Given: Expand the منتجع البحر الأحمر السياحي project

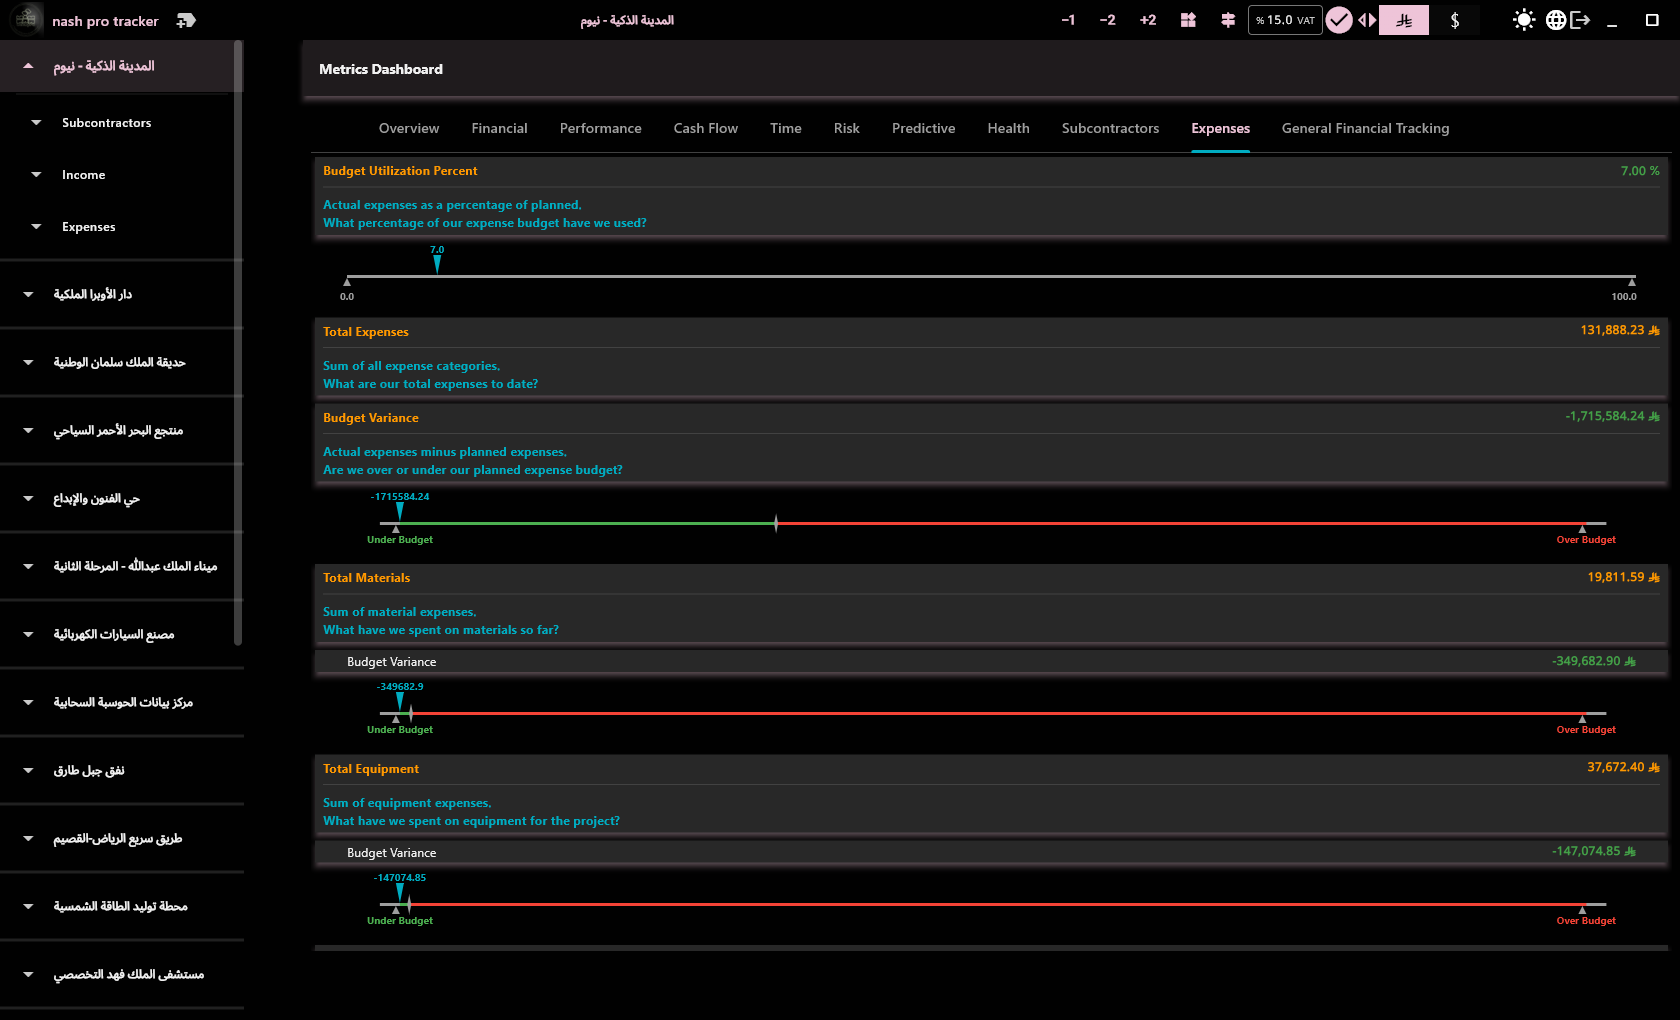Looking at the screenshot, I should [x=28, y=431].
